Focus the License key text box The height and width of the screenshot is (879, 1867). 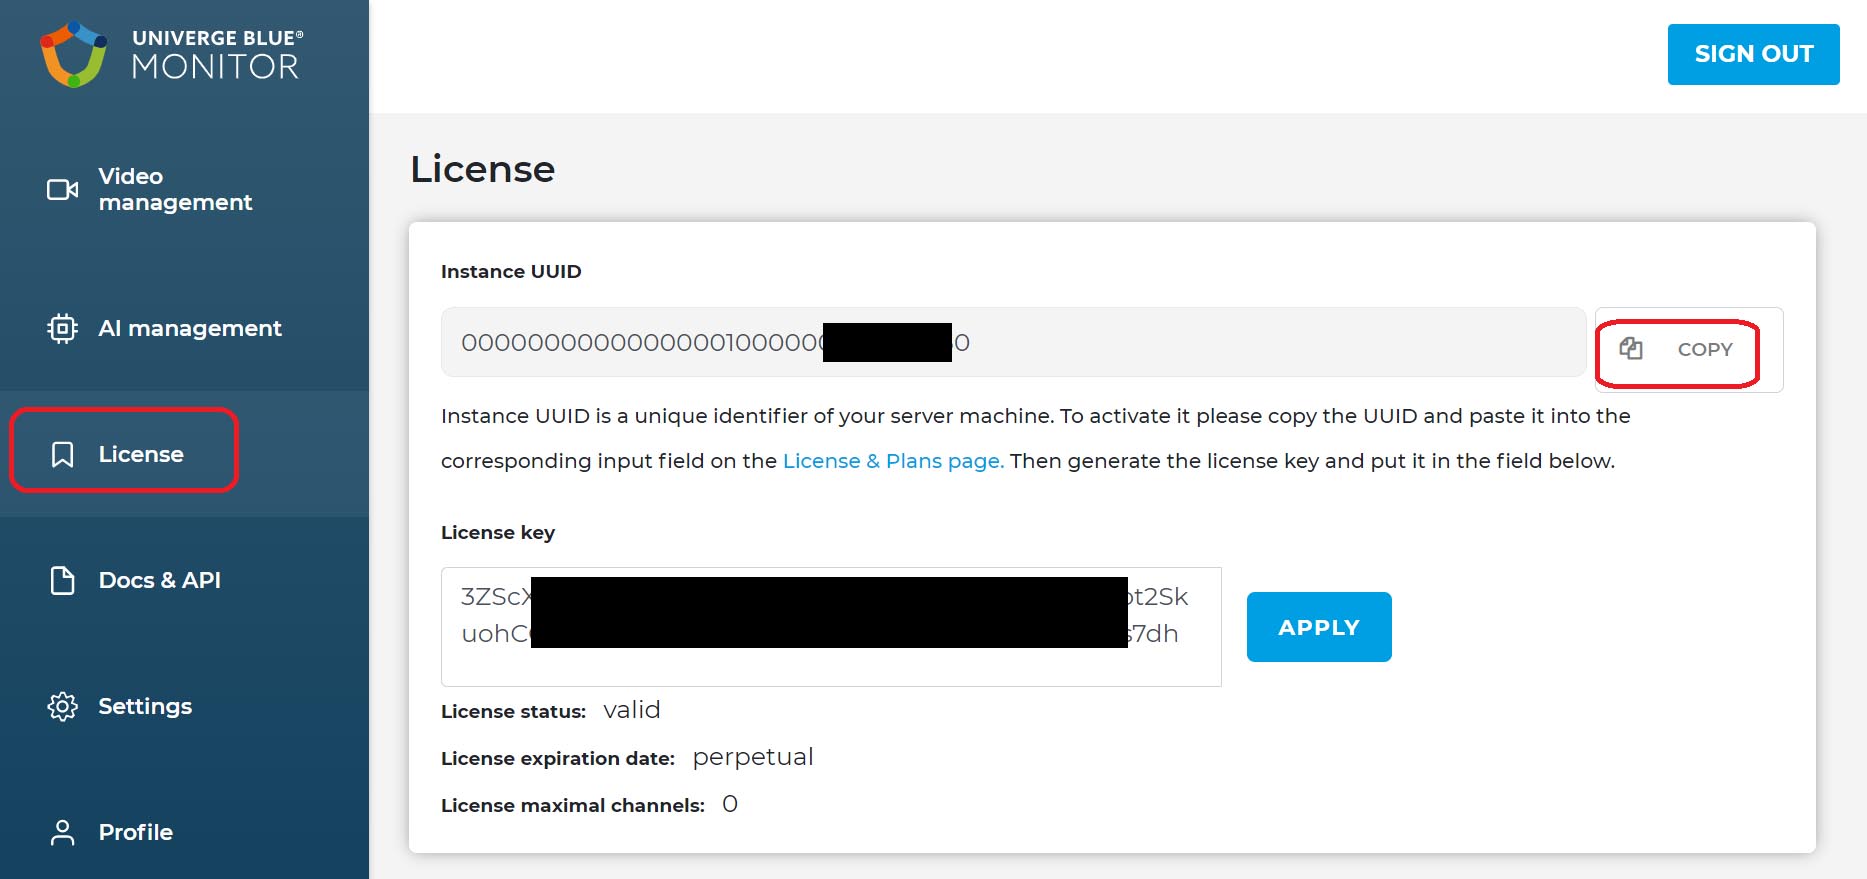(x=831, y=627)
